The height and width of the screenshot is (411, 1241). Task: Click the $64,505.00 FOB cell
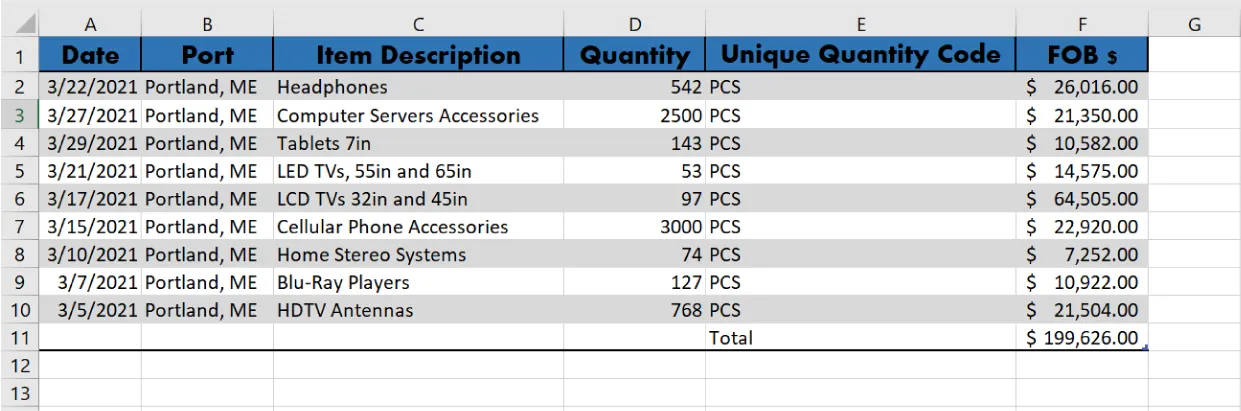(x=1082, y=199)
